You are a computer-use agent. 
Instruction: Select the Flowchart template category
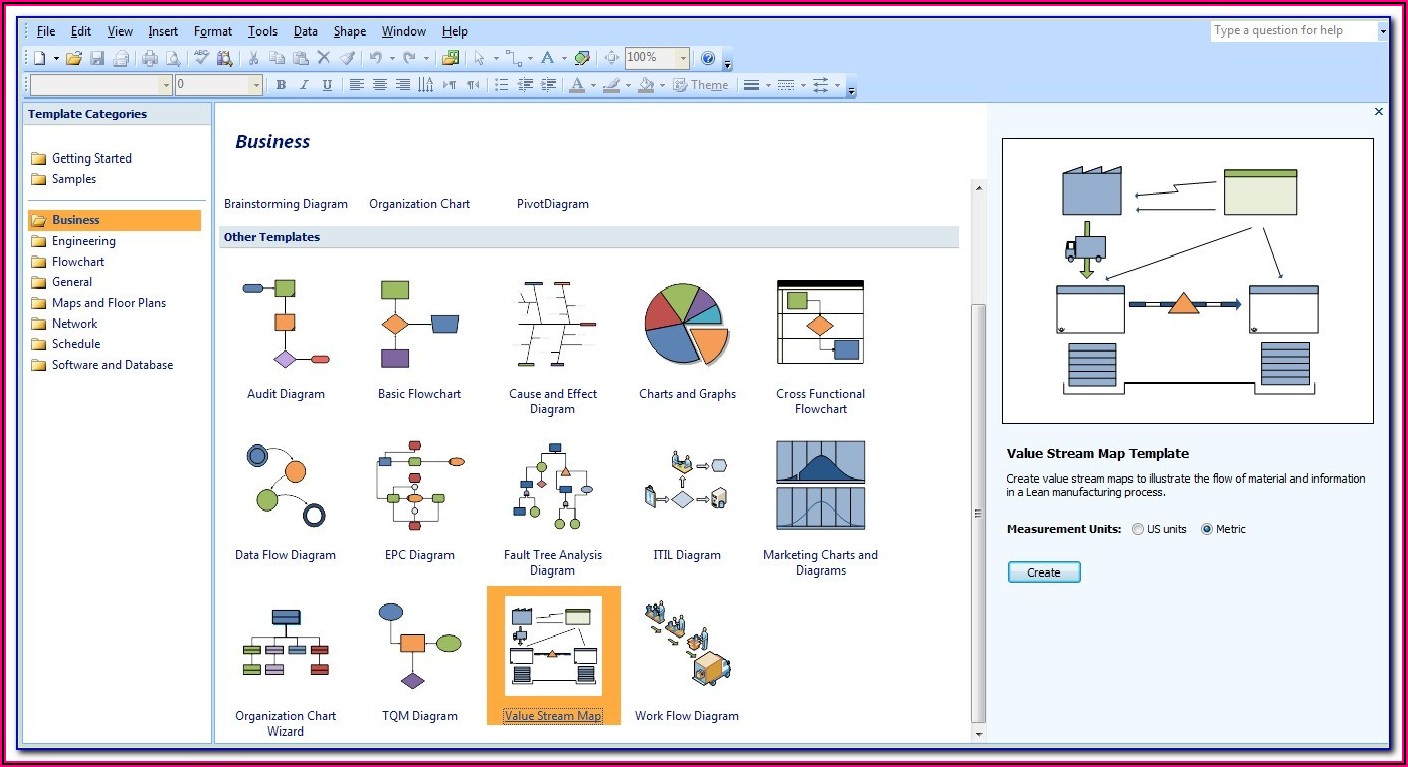point(78,262)
